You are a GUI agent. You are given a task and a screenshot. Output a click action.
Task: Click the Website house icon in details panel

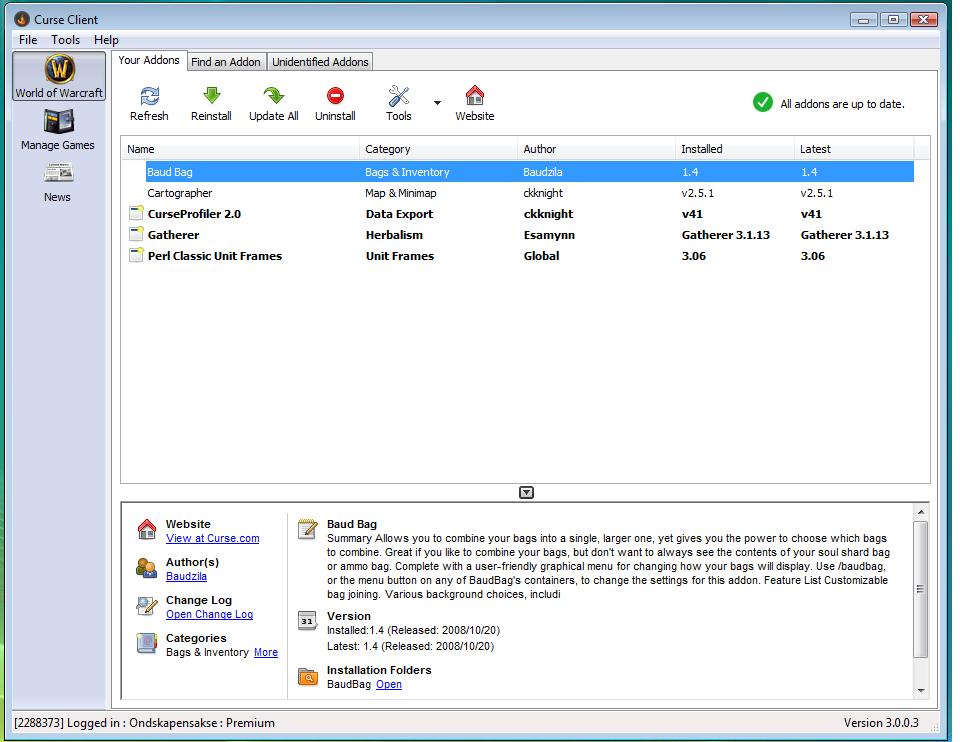click(x=147, y=530)
